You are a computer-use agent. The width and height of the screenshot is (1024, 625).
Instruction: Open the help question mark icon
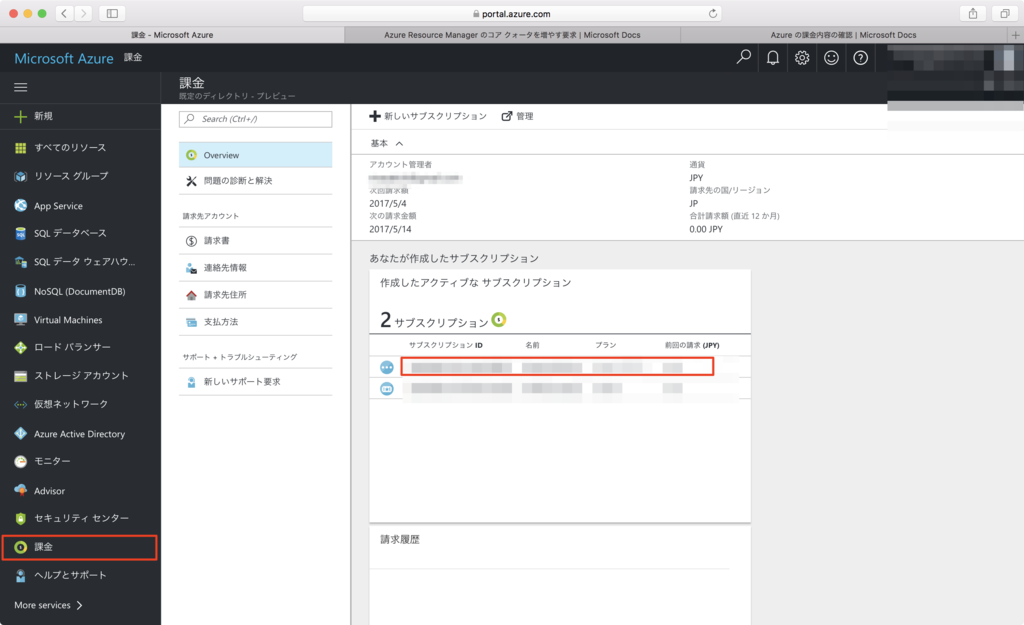860,58
